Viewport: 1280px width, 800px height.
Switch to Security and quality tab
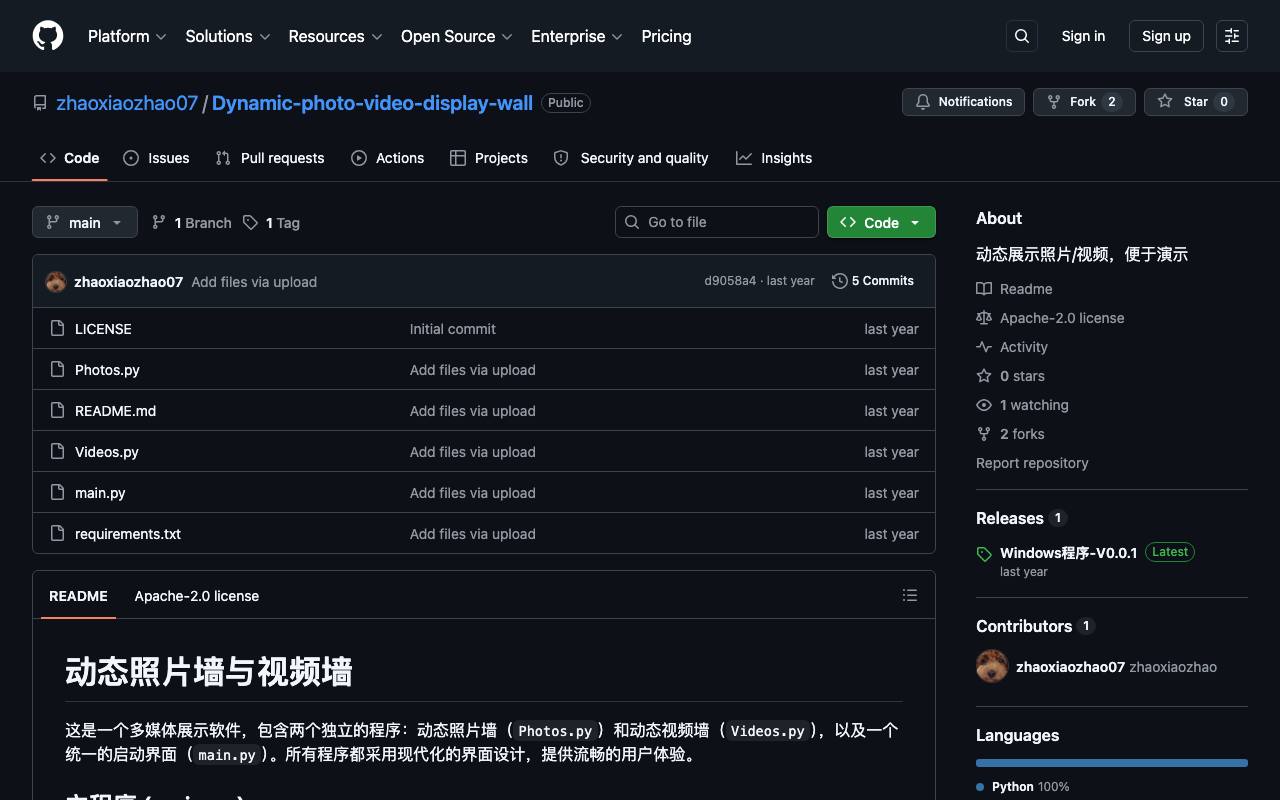[631, 158]
